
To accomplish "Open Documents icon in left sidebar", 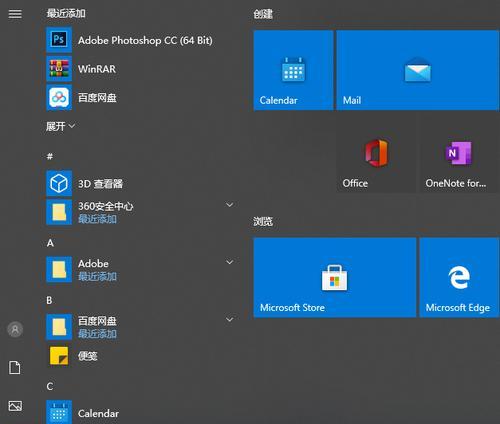I will (x=15, y=367).
